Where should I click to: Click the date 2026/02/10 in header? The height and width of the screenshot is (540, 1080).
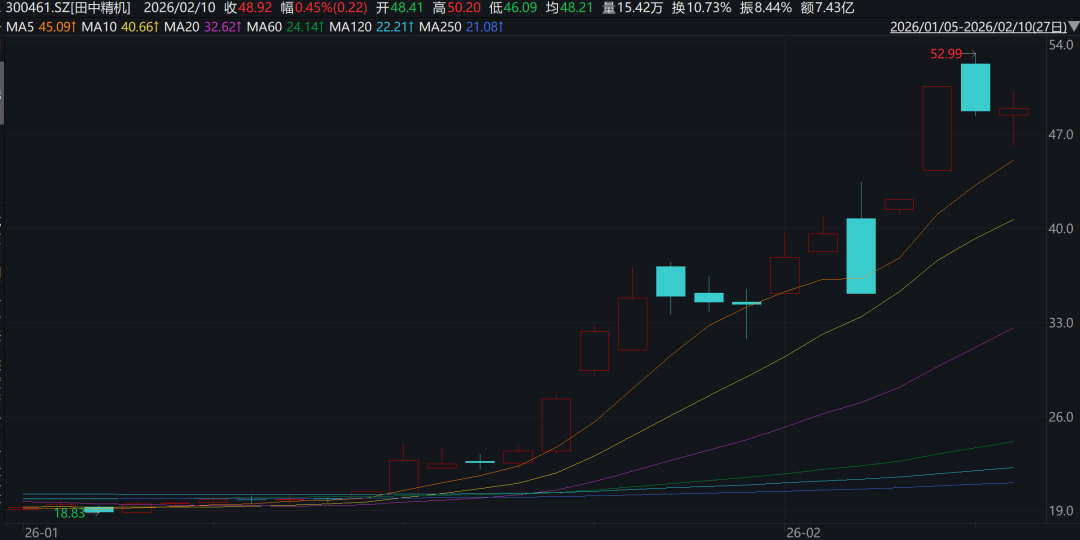click(x=179, y=8)
